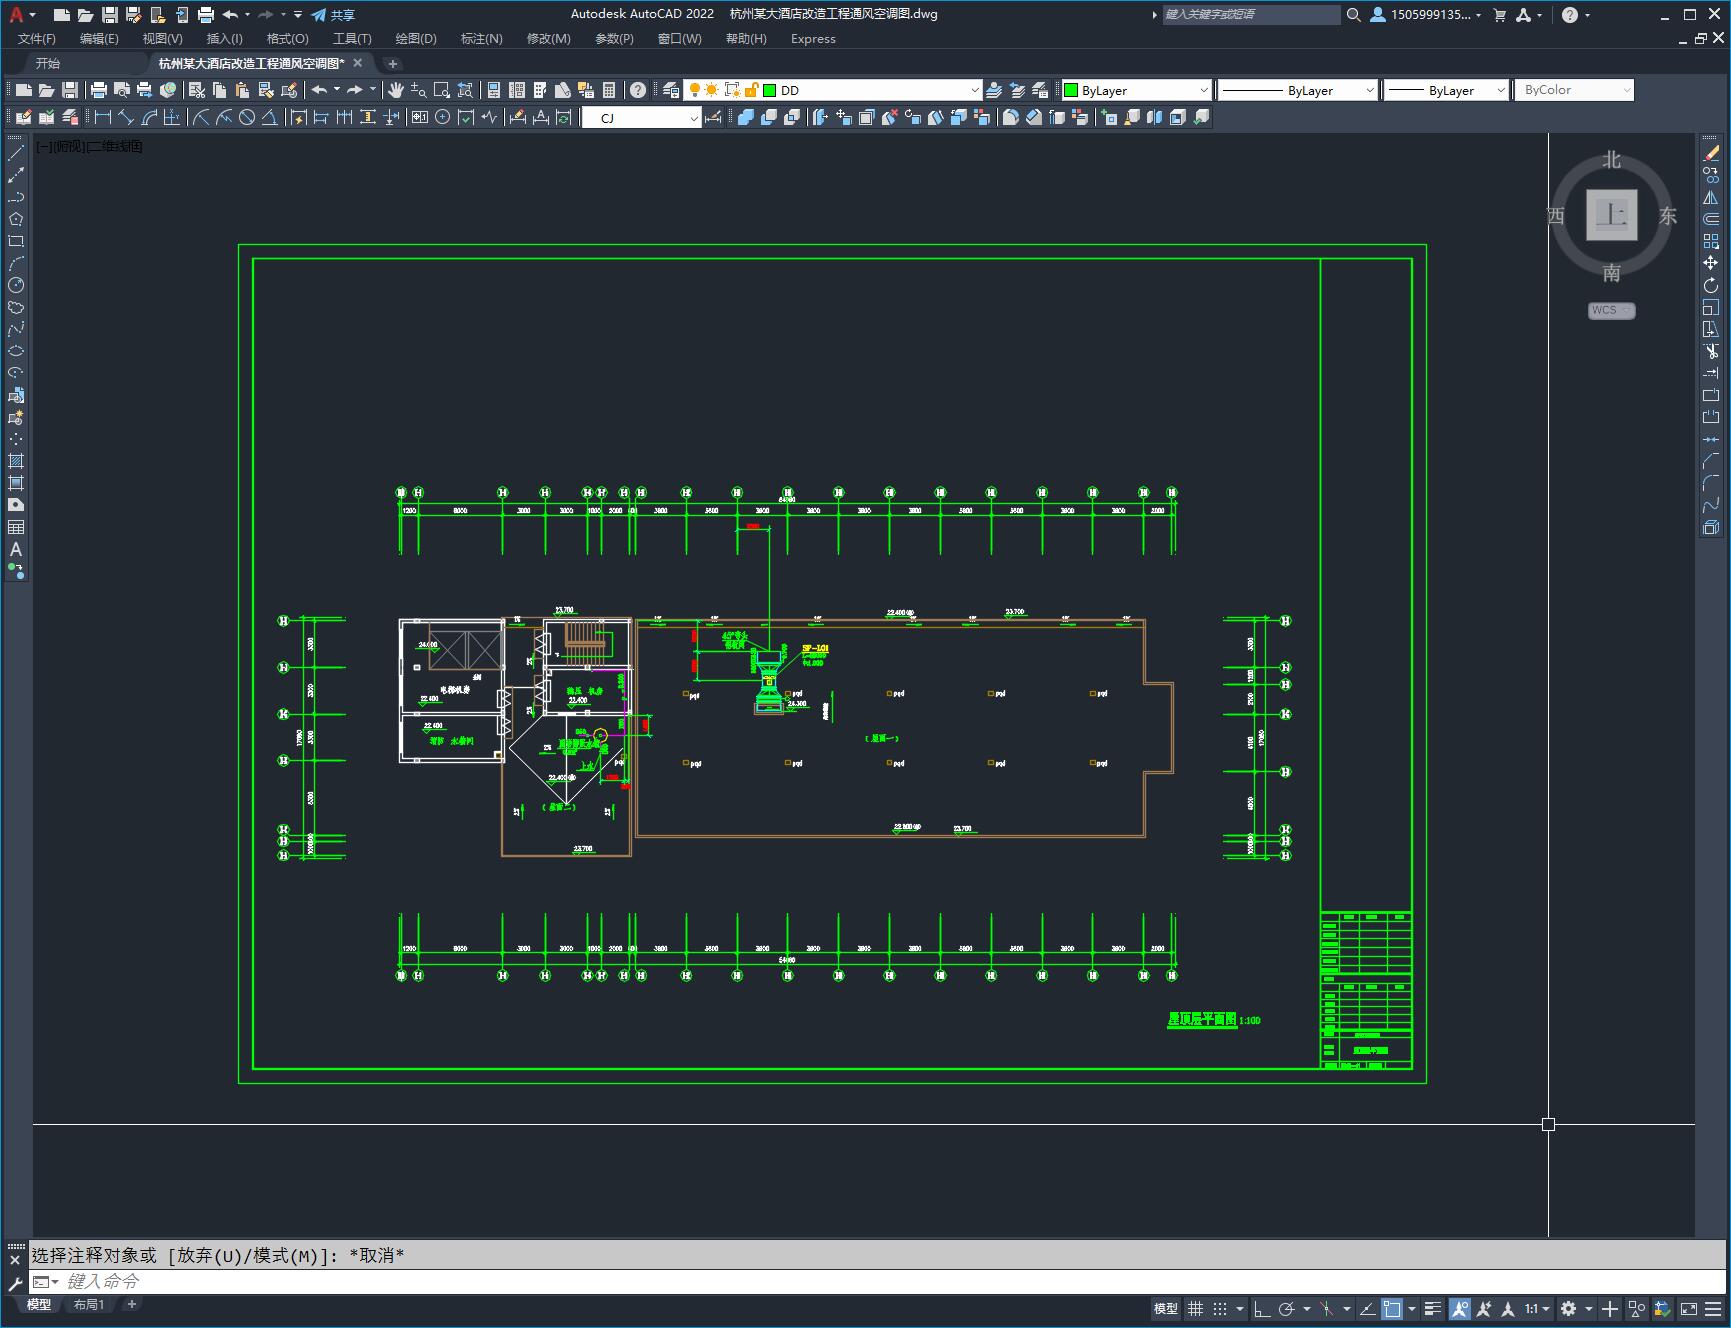Click the 共享 share button
The image size is (1731, 1328).
coord(333,15)
